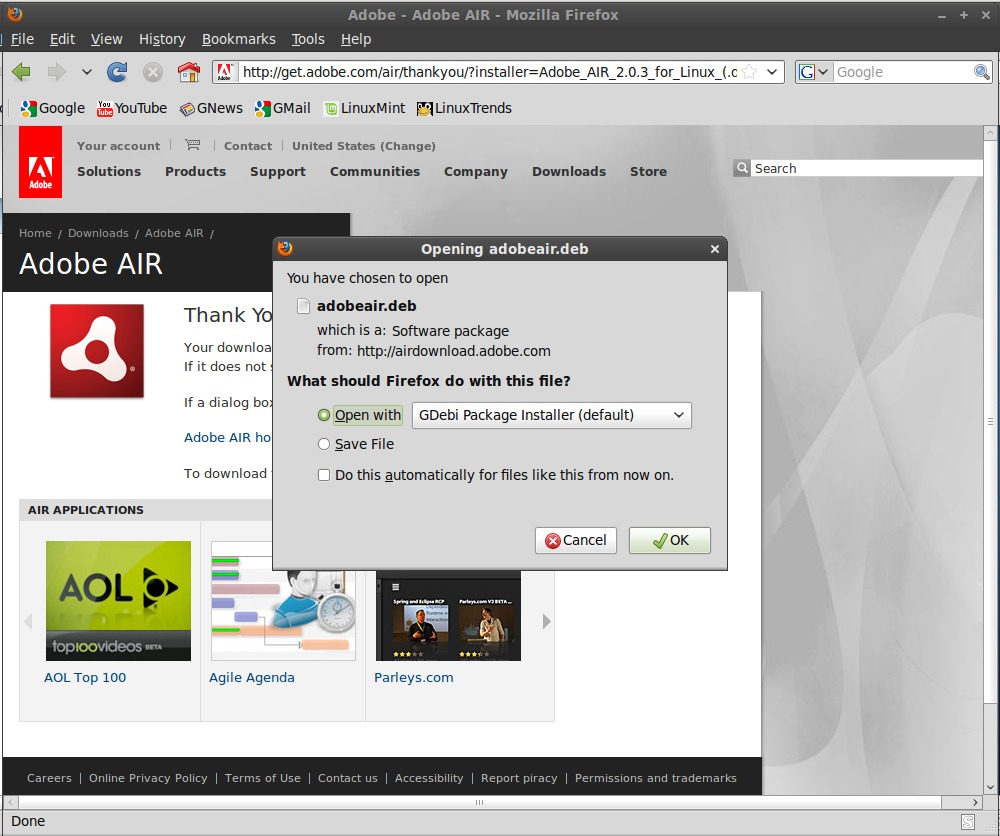
Task: Click the Communities navigation link
Action: click(x=375, y=172)
